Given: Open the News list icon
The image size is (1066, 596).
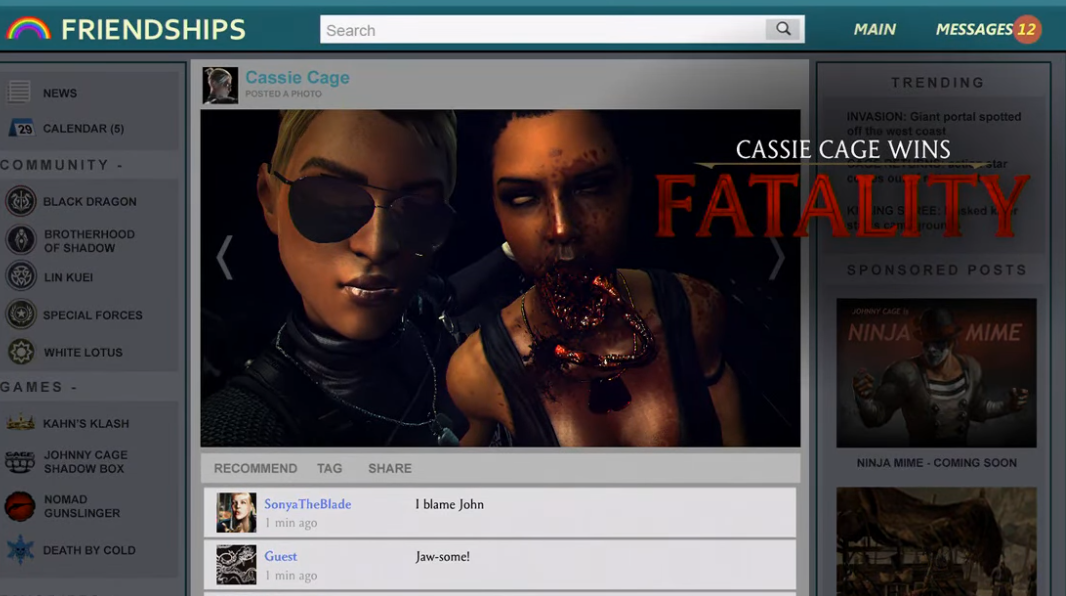Looking at the screenshot, I should [x=19, y=92].
